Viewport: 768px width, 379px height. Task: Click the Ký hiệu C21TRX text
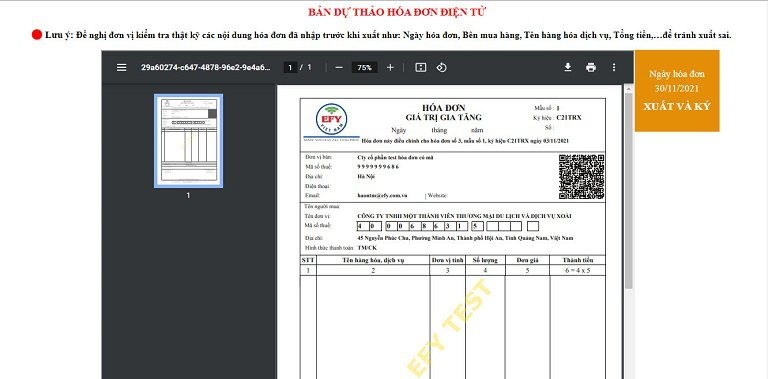557,118
